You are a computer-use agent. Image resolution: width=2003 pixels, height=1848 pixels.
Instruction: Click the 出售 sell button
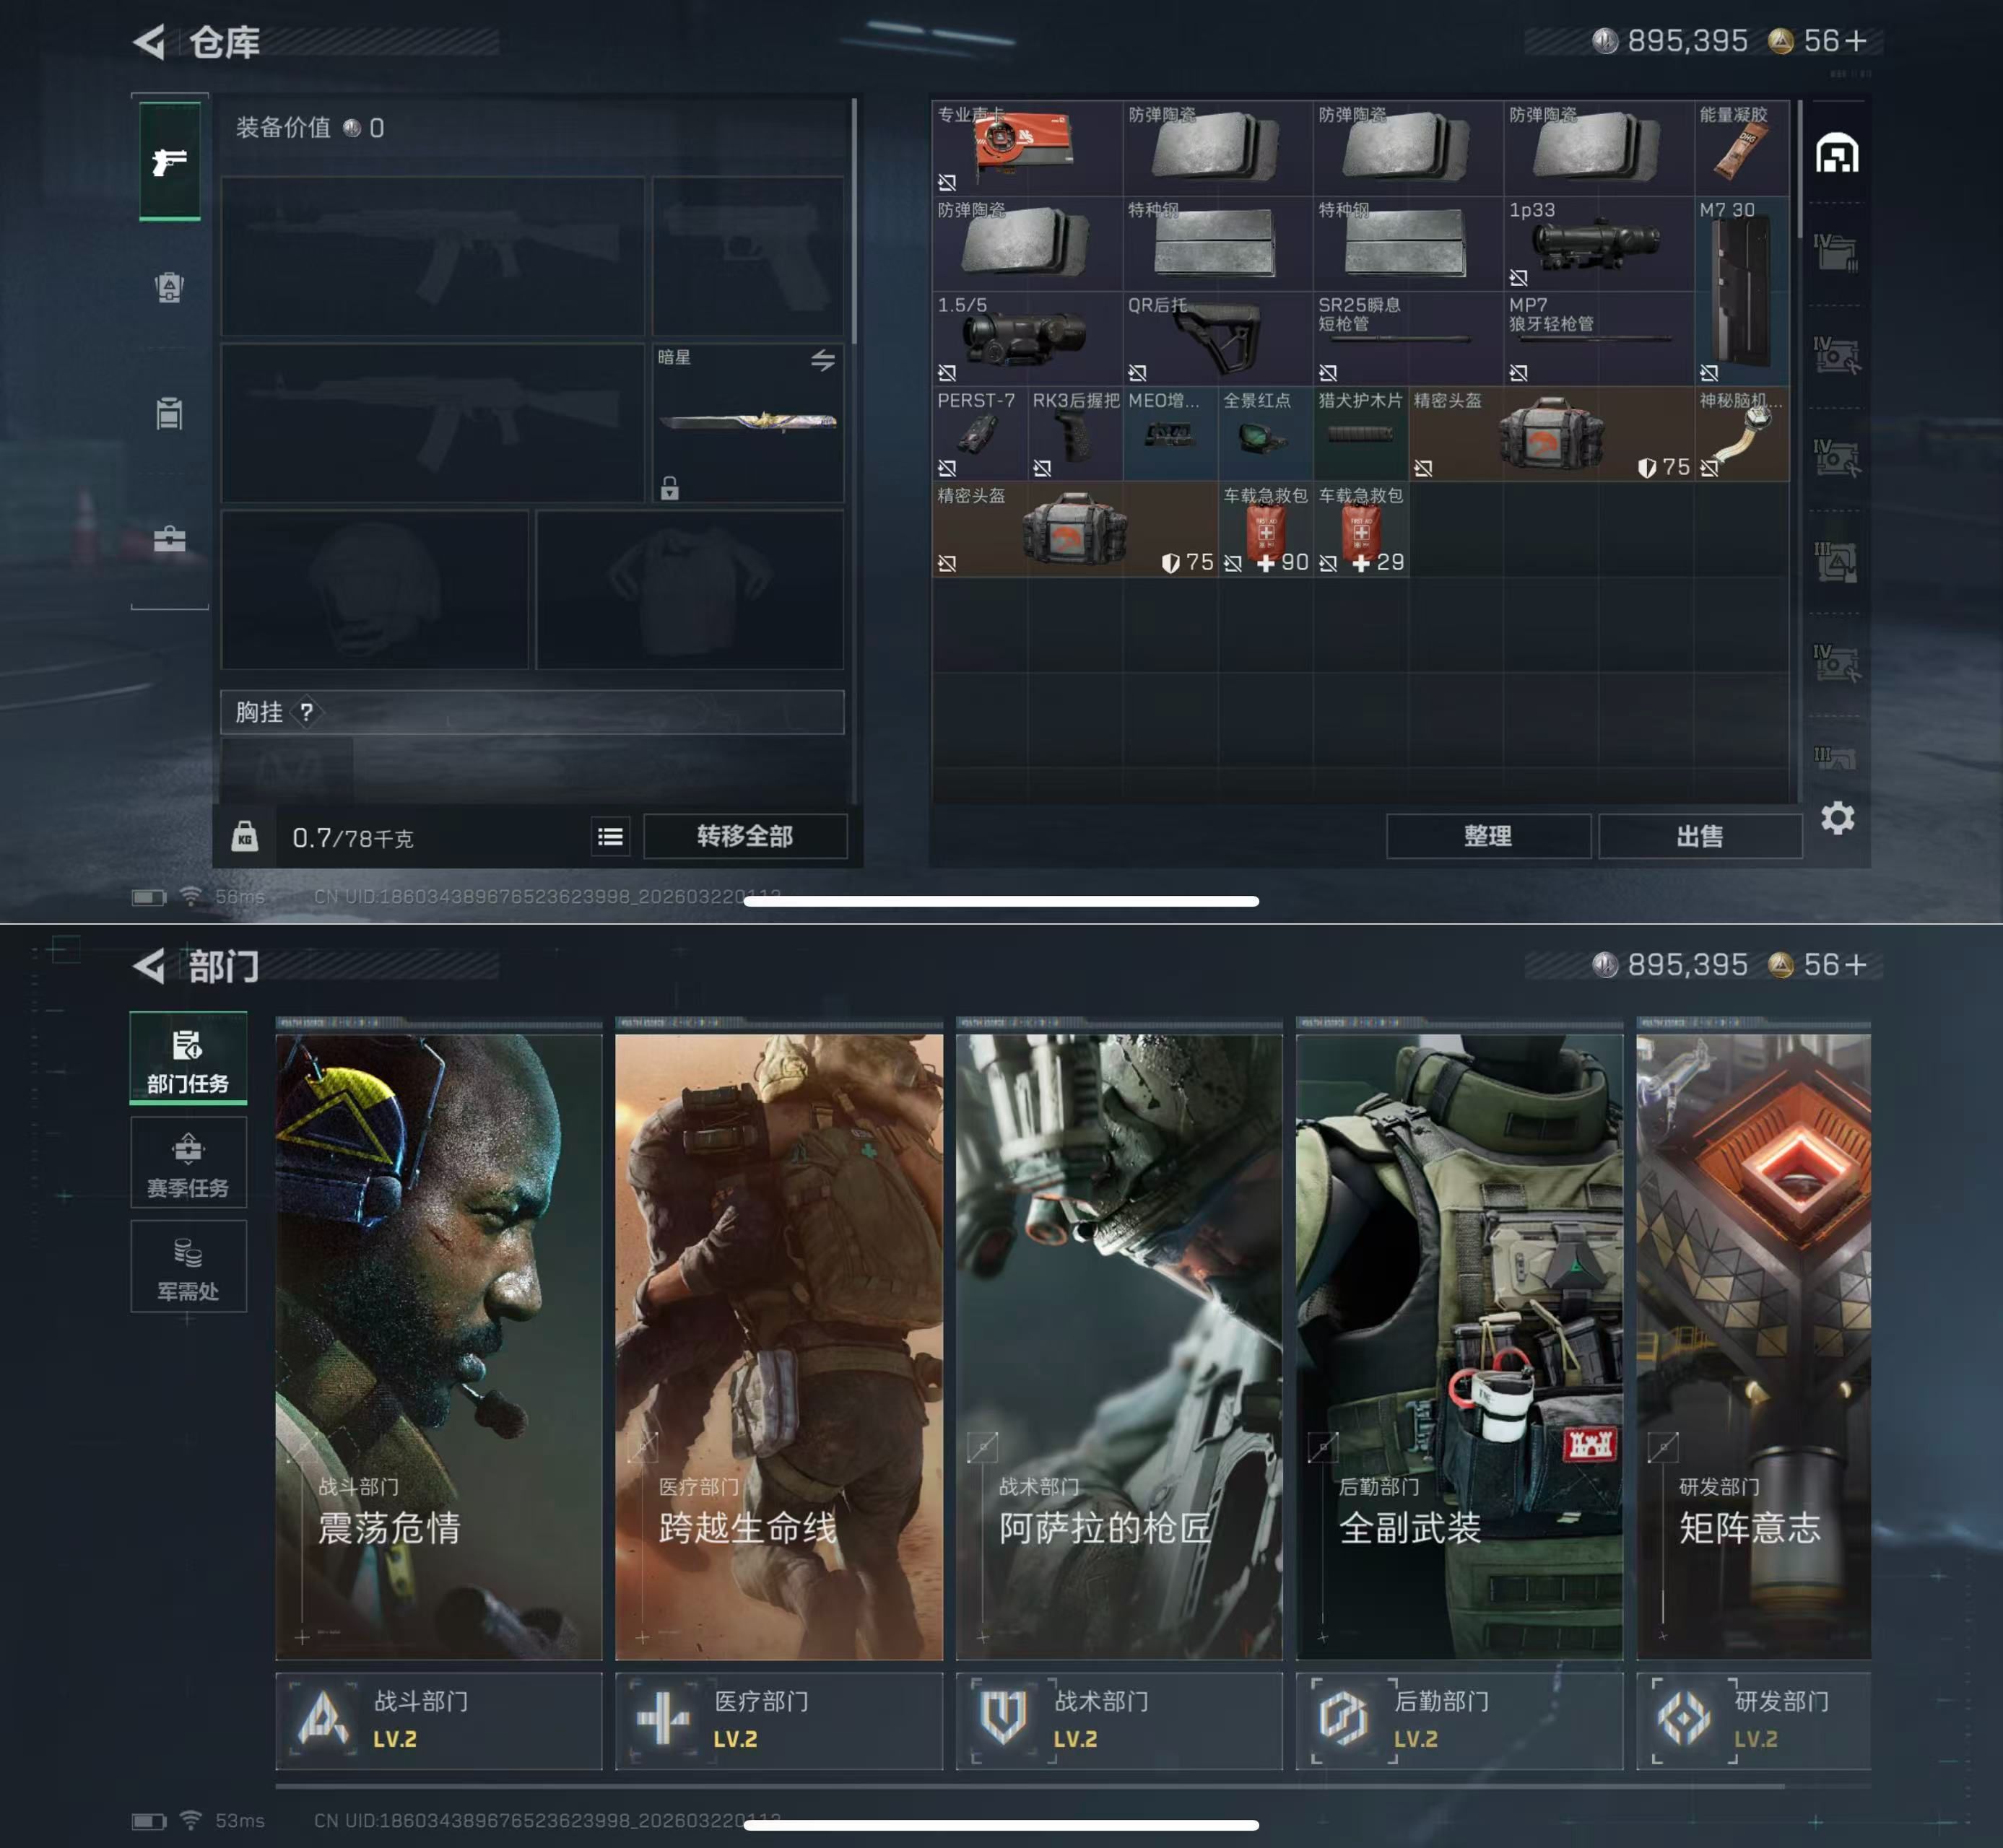[1699, 837]
